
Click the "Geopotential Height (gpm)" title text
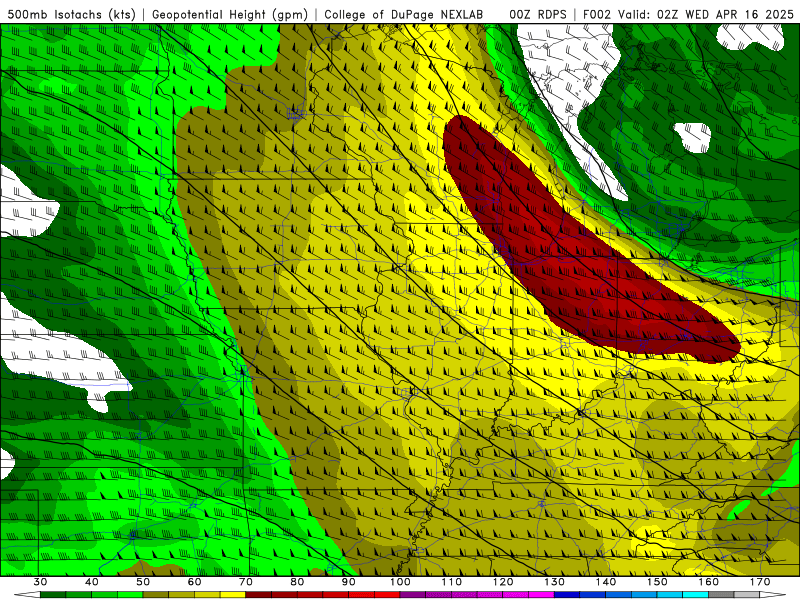point(230,14)
